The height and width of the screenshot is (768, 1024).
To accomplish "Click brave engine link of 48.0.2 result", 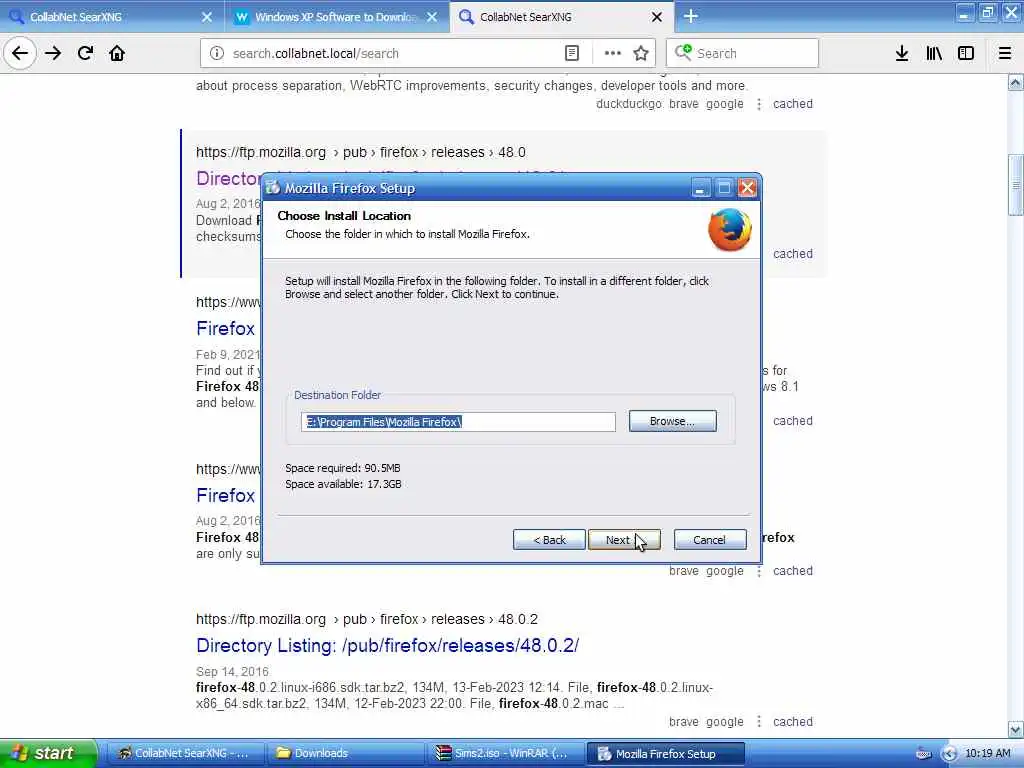I will tap(684, 722).
